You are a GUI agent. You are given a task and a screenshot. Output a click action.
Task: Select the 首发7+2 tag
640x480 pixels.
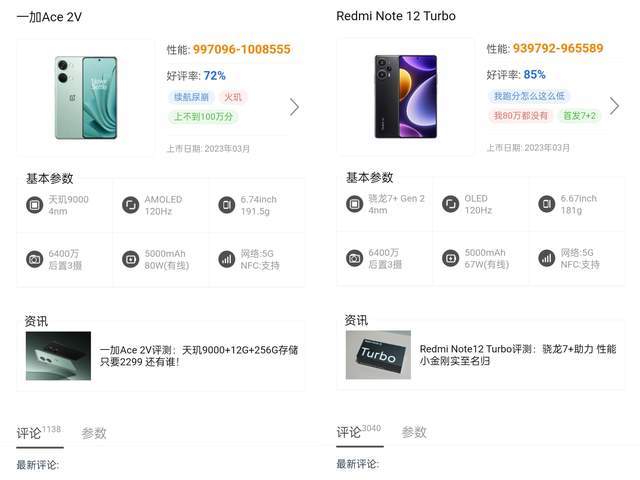point(580,116)
